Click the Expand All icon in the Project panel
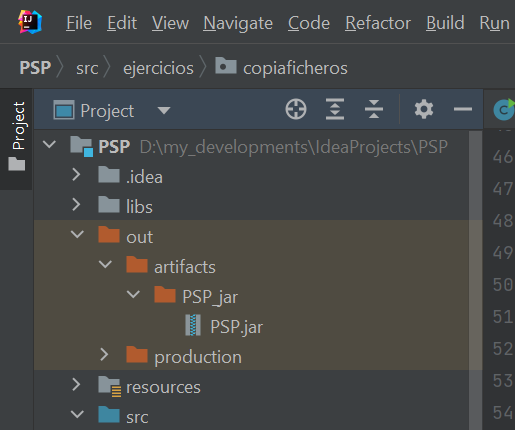 pos(335,109)
